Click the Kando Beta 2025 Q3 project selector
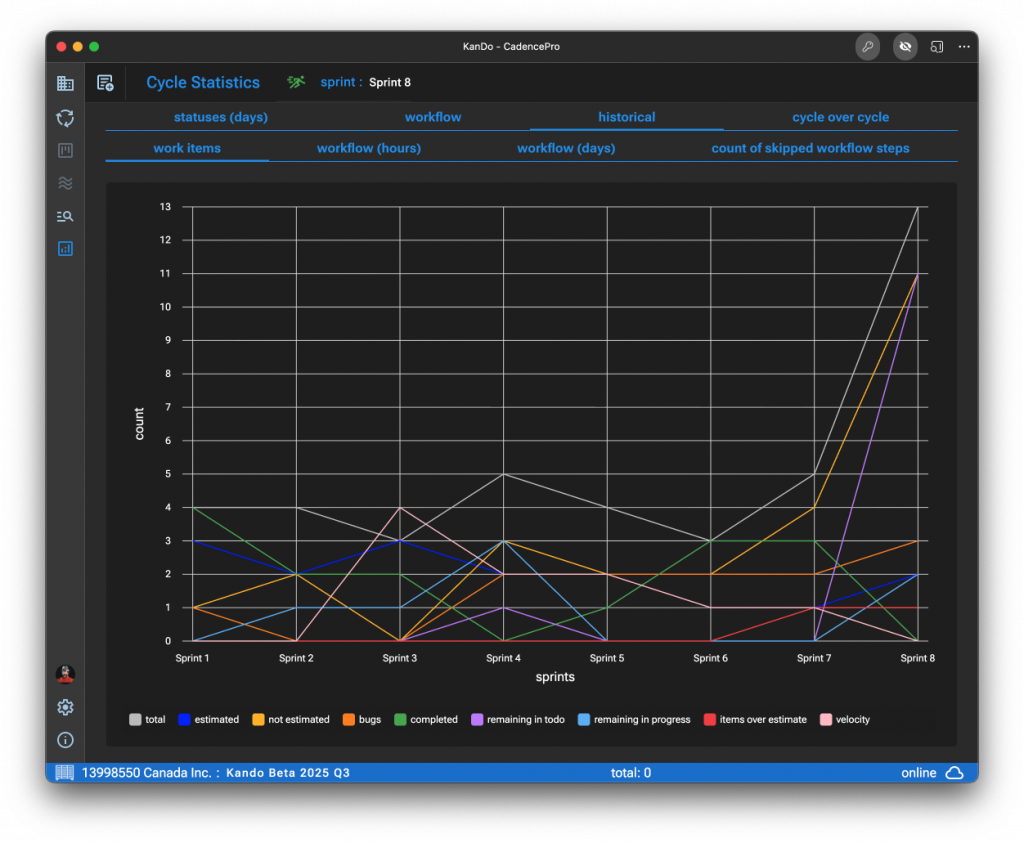The image size is (1024, 843). tap(287, 773)
